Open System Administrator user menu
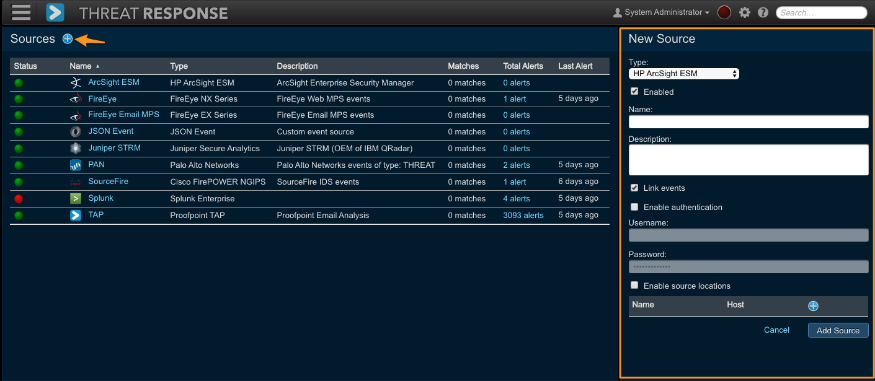The image size is (875, 381). [x=661, y=12]
